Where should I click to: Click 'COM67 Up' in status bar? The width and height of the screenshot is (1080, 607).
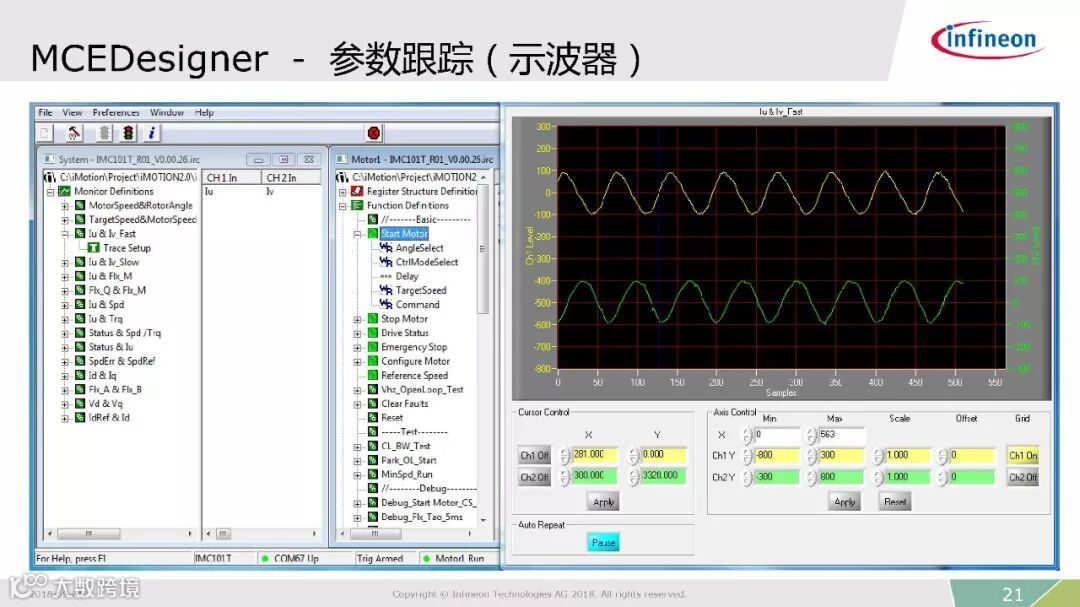pos(296,558)
